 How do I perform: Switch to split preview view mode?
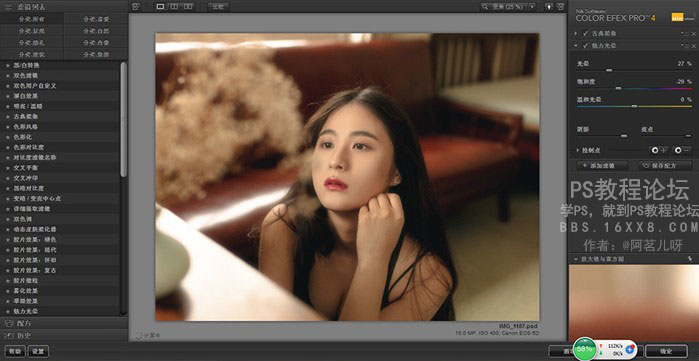(x=174, y=6)
